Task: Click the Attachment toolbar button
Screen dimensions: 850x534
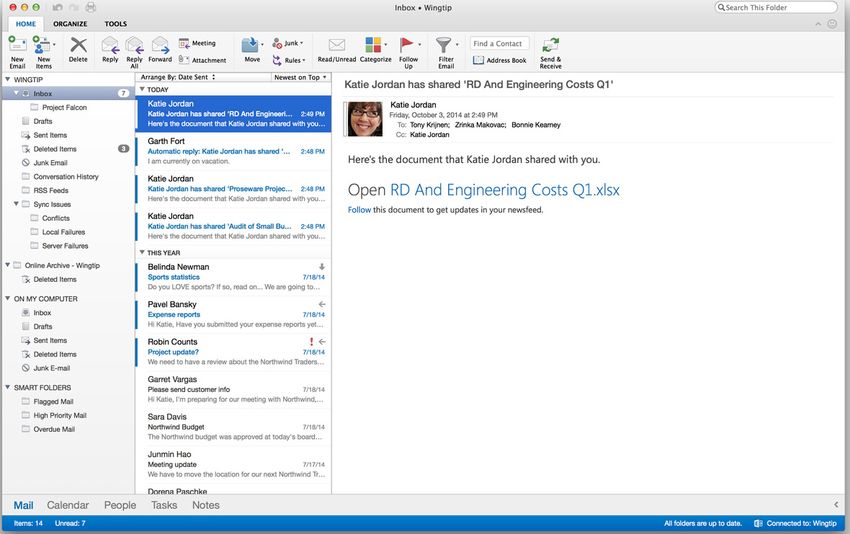Action: point(202,60)
